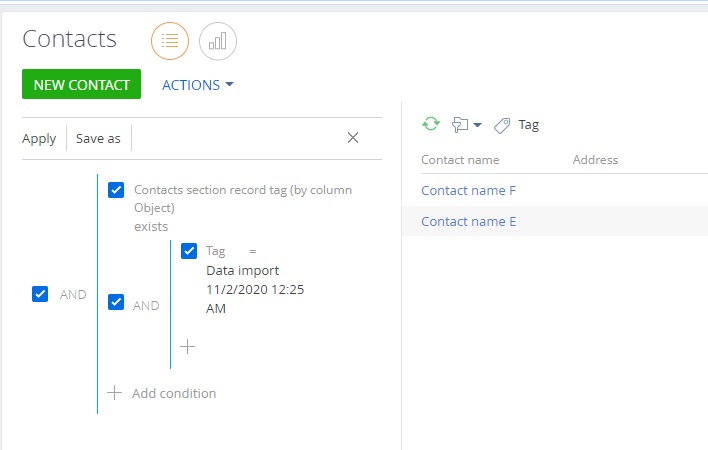Click the Tag button label

[529, 125]
